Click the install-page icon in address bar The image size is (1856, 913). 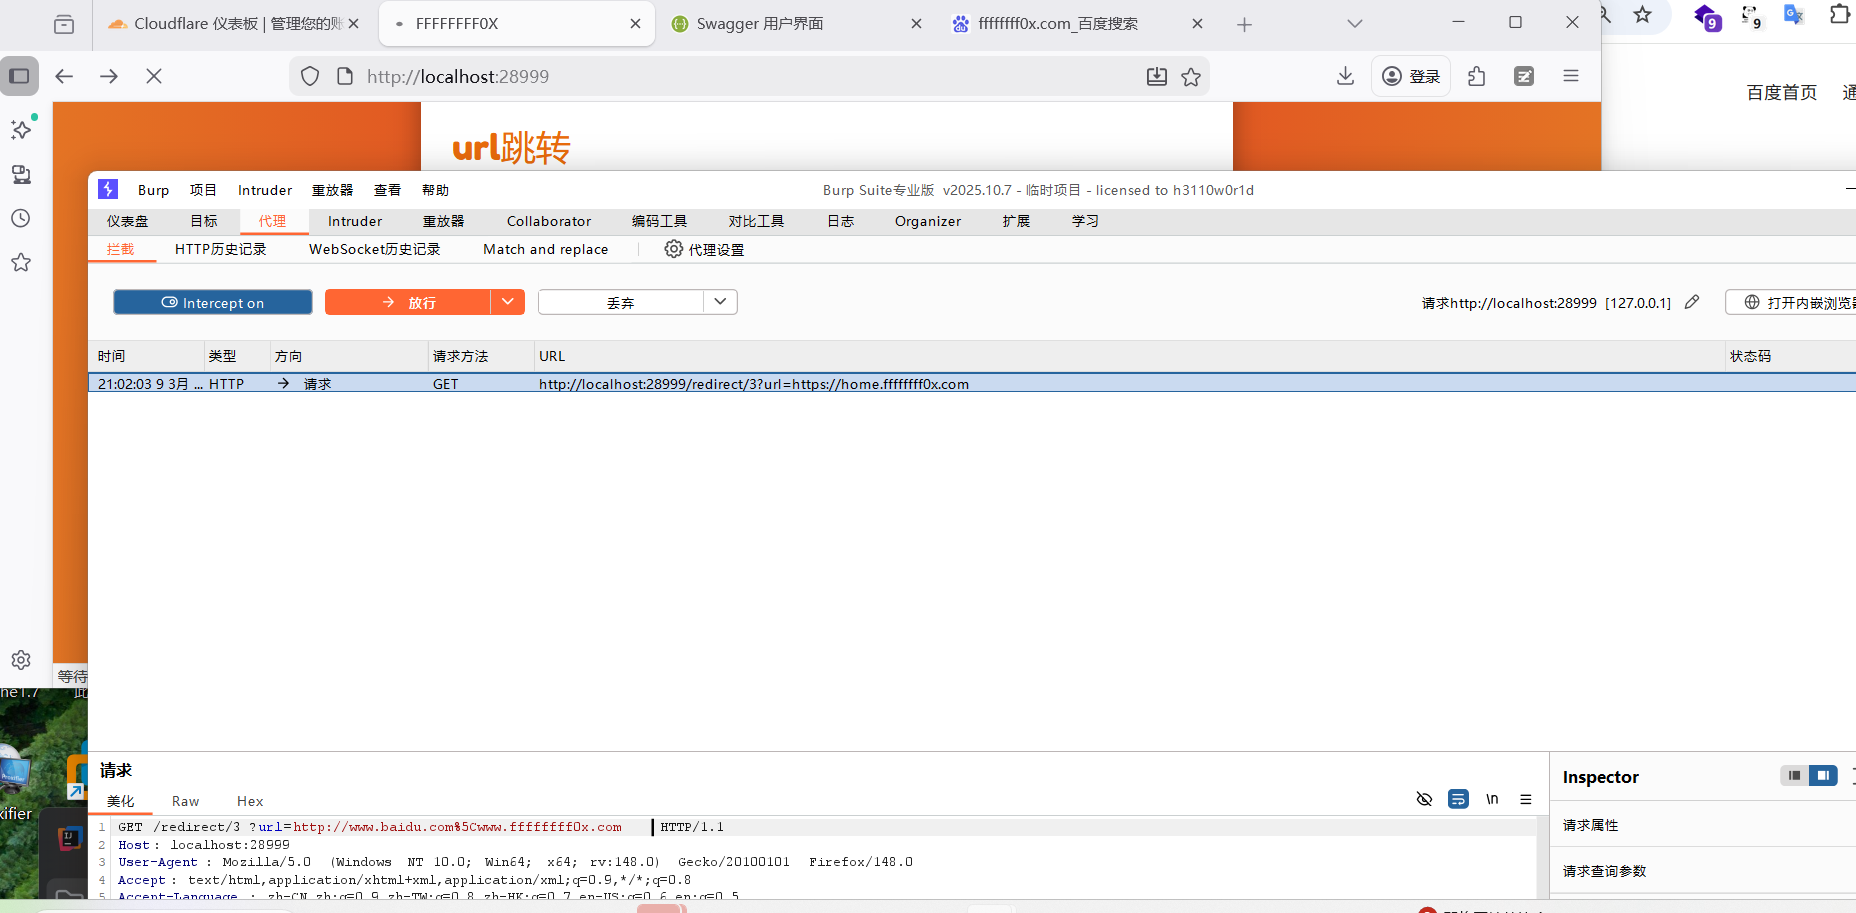click(1157, 76)
